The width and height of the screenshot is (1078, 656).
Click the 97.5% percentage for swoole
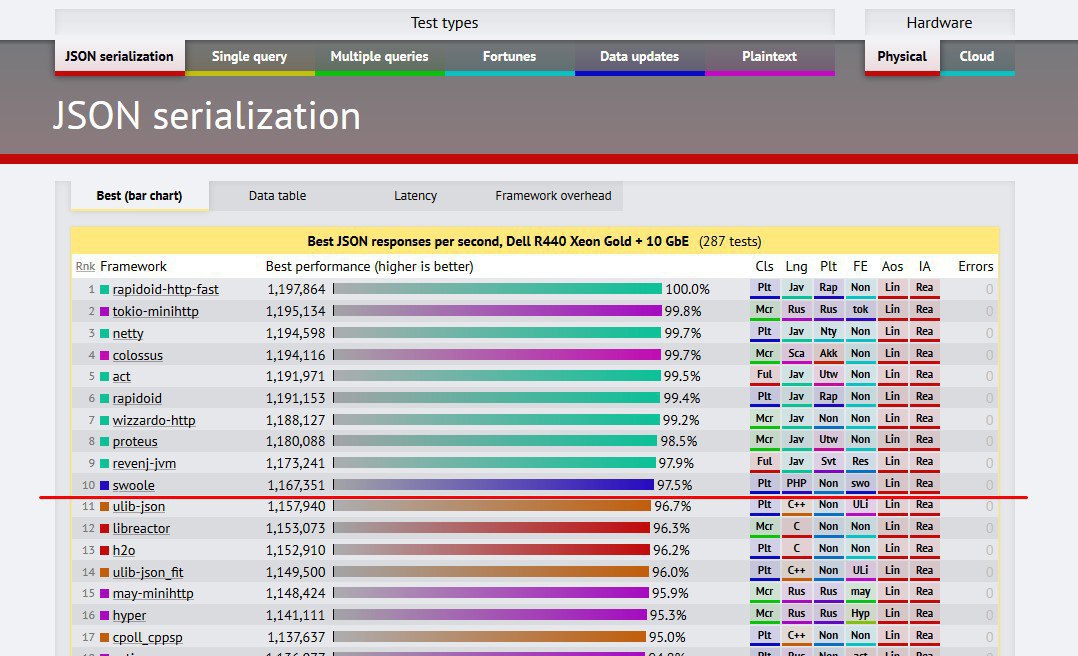(x=674, y=485)
